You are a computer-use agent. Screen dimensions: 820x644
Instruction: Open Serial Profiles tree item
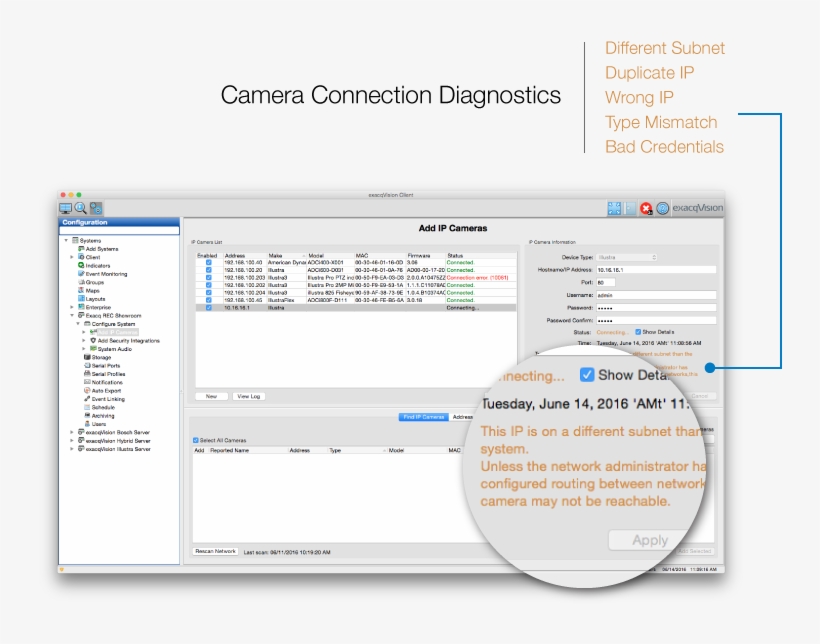(x=108, y=374)
